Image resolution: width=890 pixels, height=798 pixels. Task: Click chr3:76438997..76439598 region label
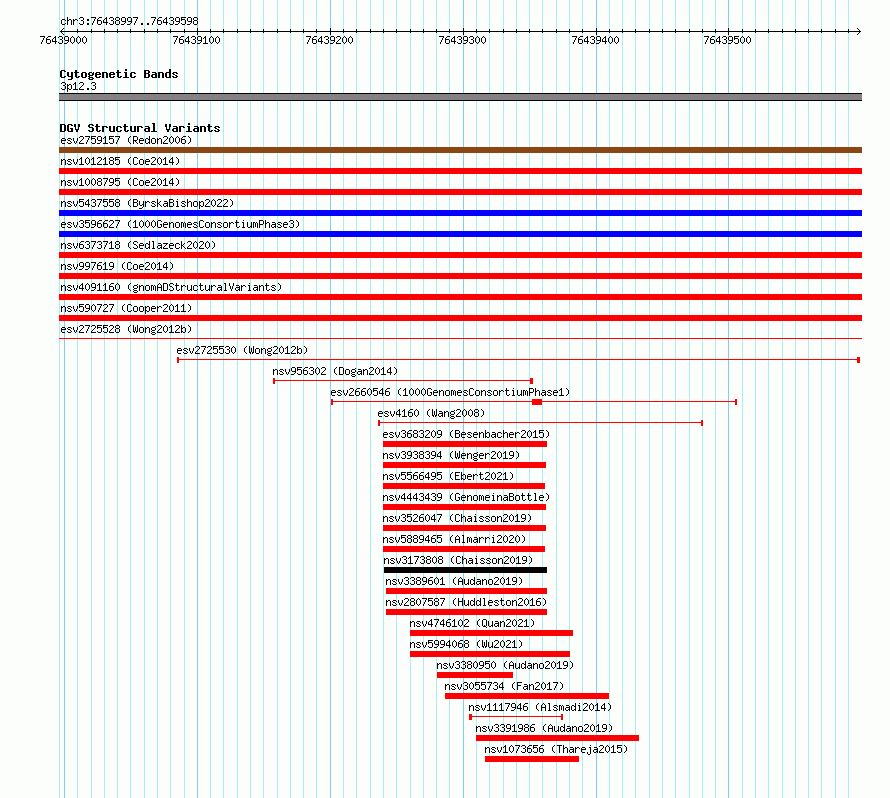129,21
